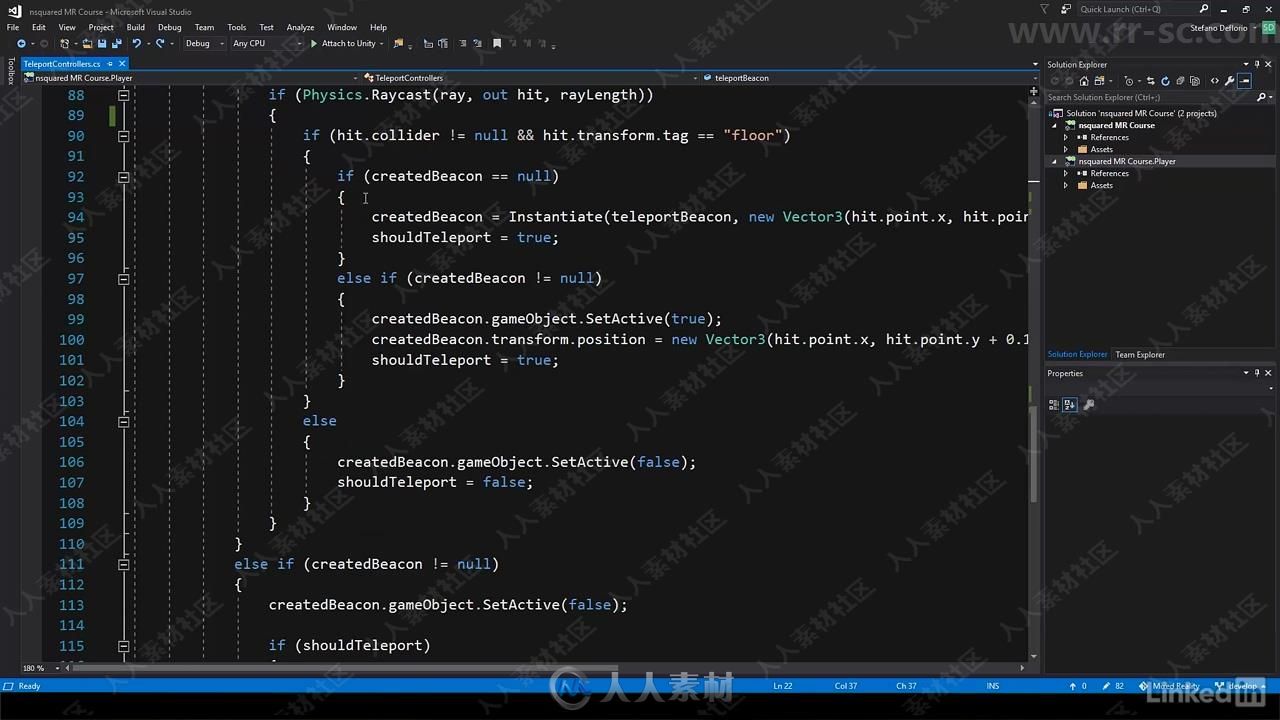Click unpushed commits indicator in status bar
1280x720 pixels.
click(x=1077, y=686)
